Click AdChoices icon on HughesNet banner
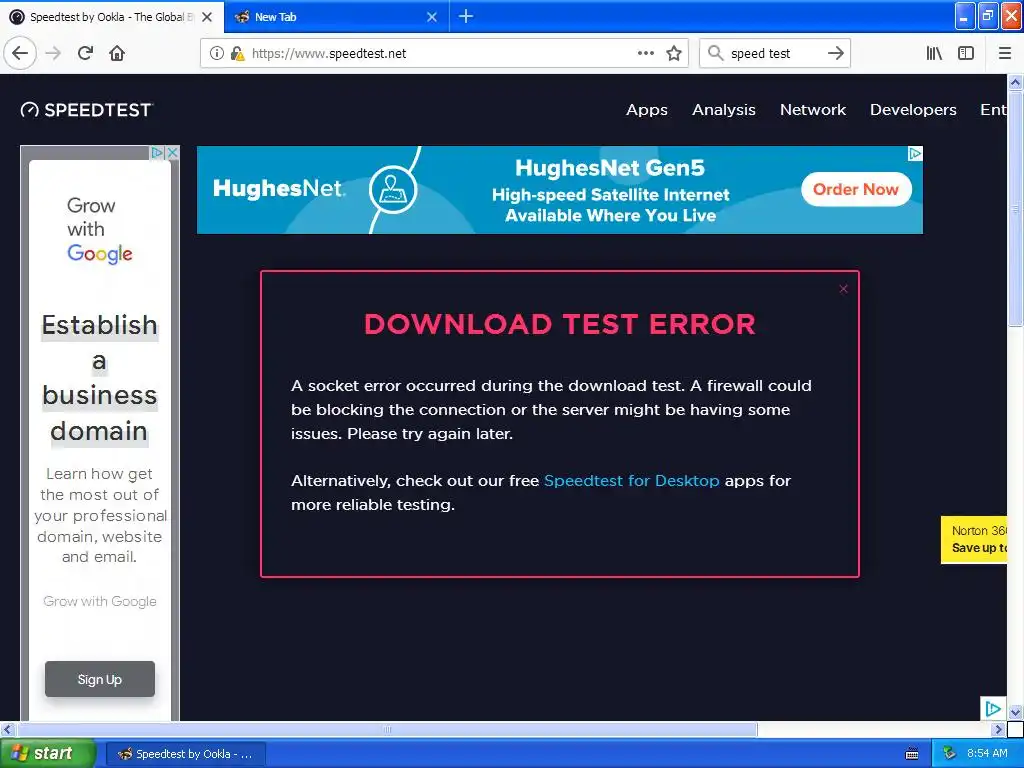The image size is (1024, 768). 915,153
